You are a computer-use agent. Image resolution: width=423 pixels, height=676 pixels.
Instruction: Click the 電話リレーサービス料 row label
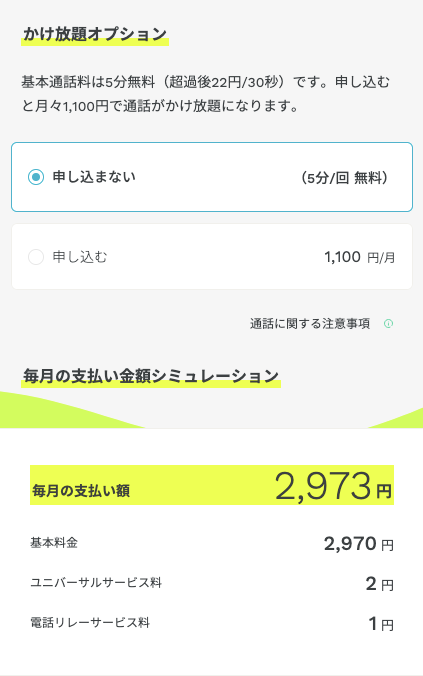pyautogui.click(x=90, y=623)
